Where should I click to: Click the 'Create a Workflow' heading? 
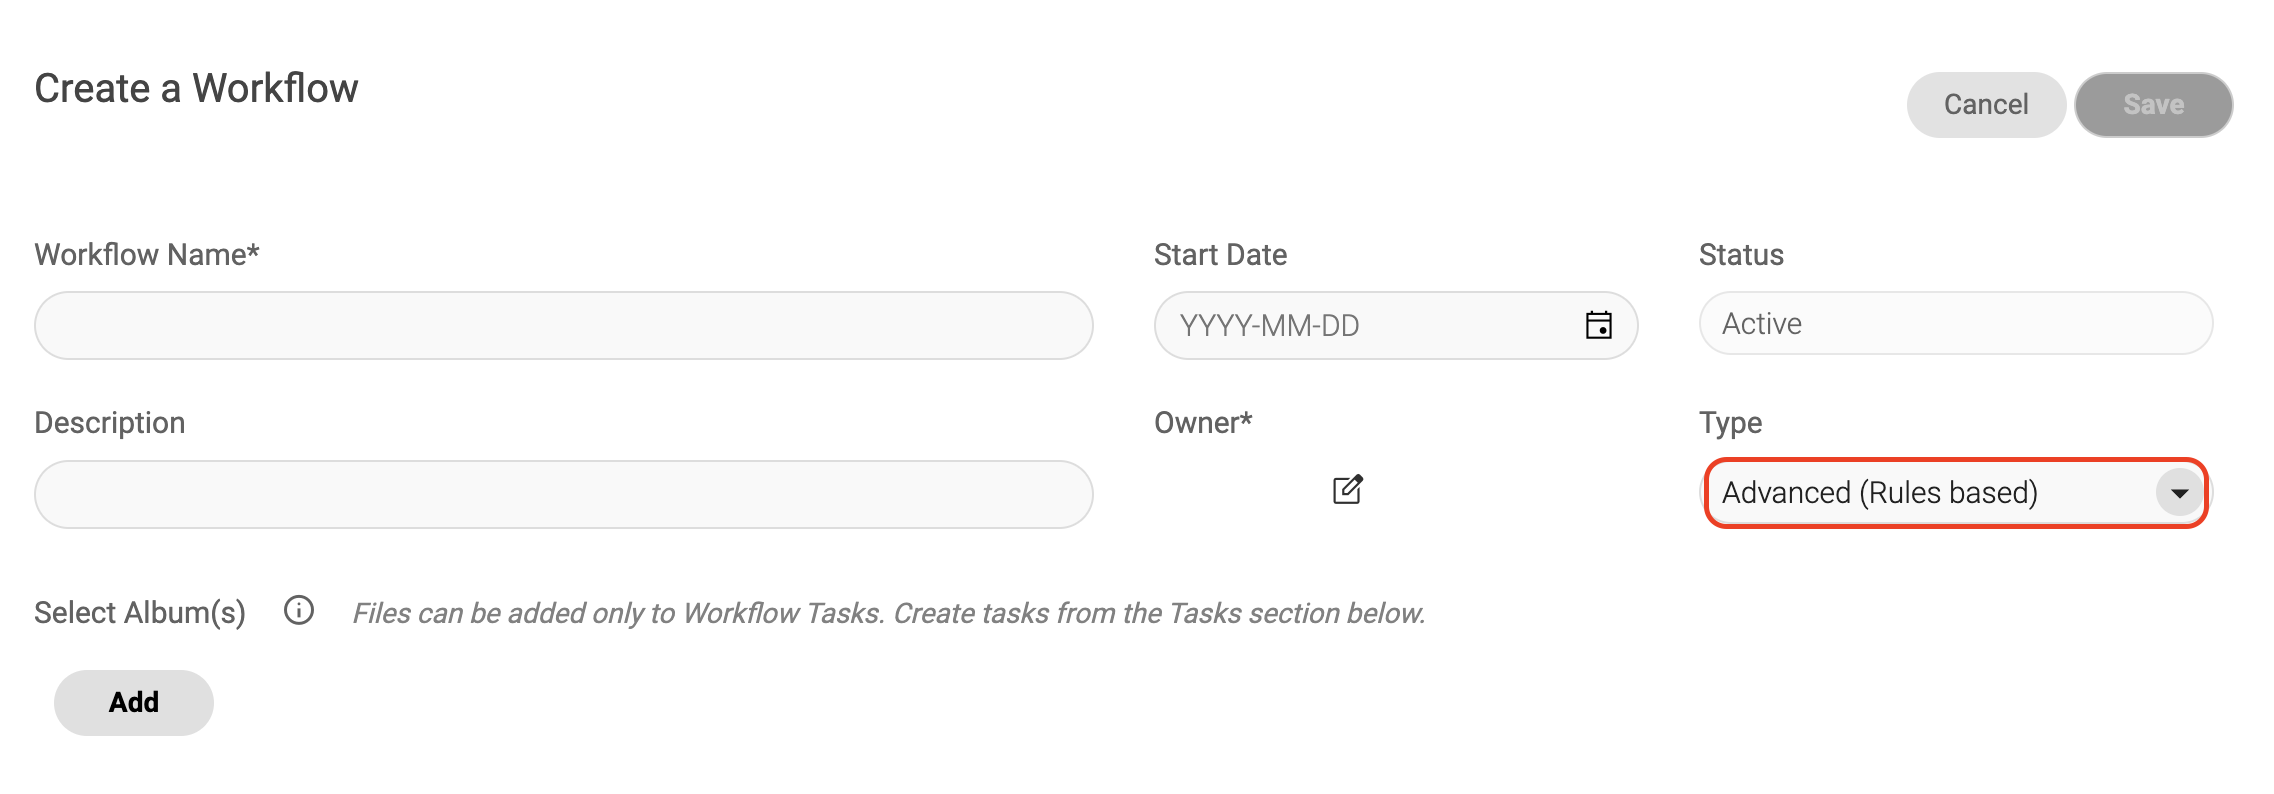click(196, 88)
